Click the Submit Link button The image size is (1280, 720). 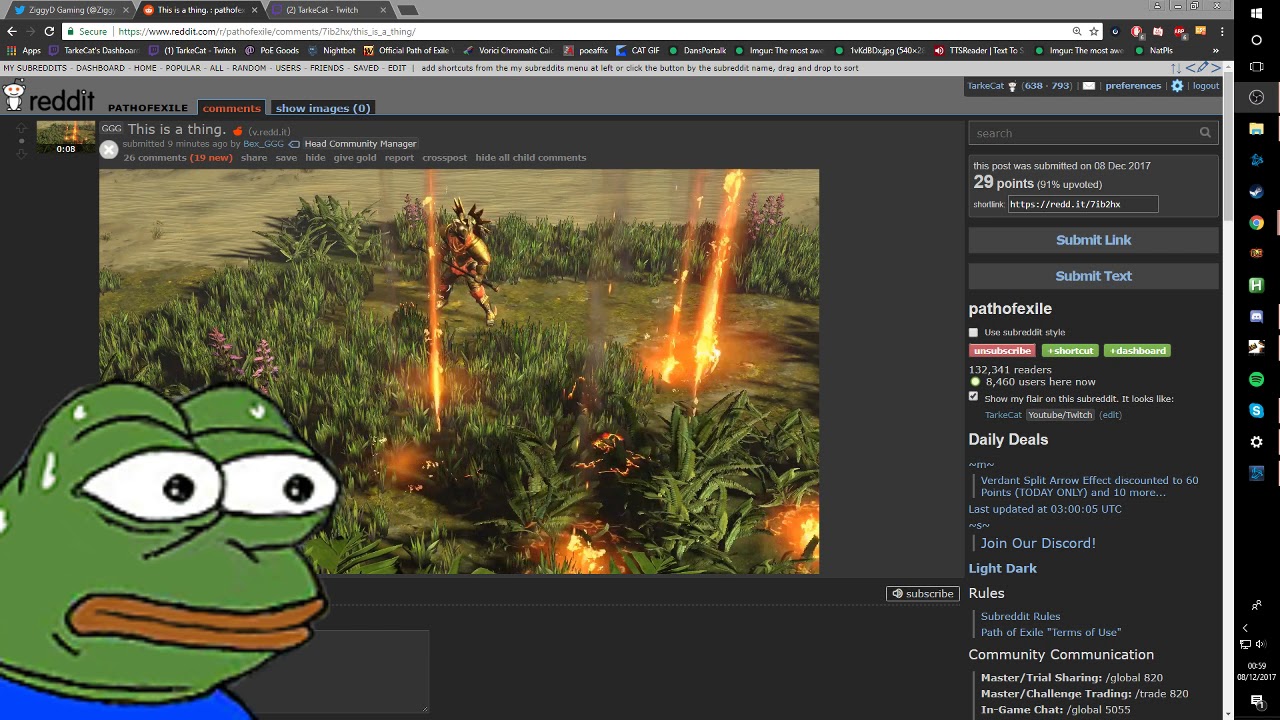[1093, 240]
